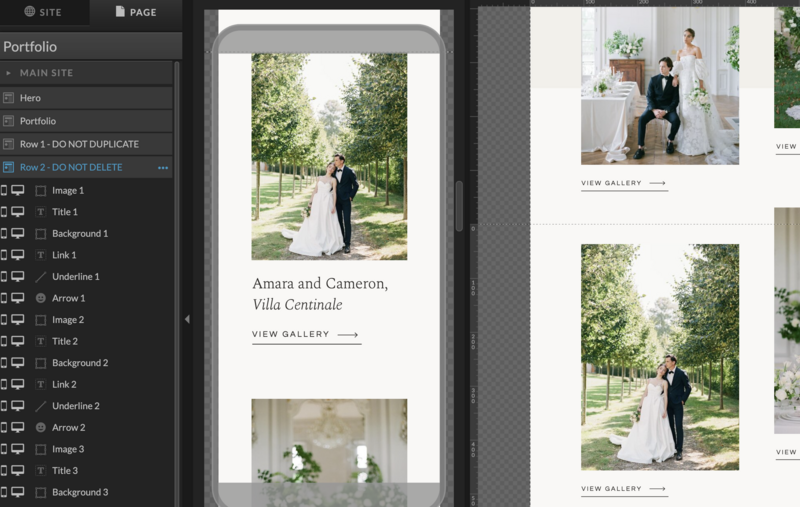Click the text icon next to Title 1
The height and width of the screenshot is (507, 800).
pyautogui.click(x=41, y=212)
